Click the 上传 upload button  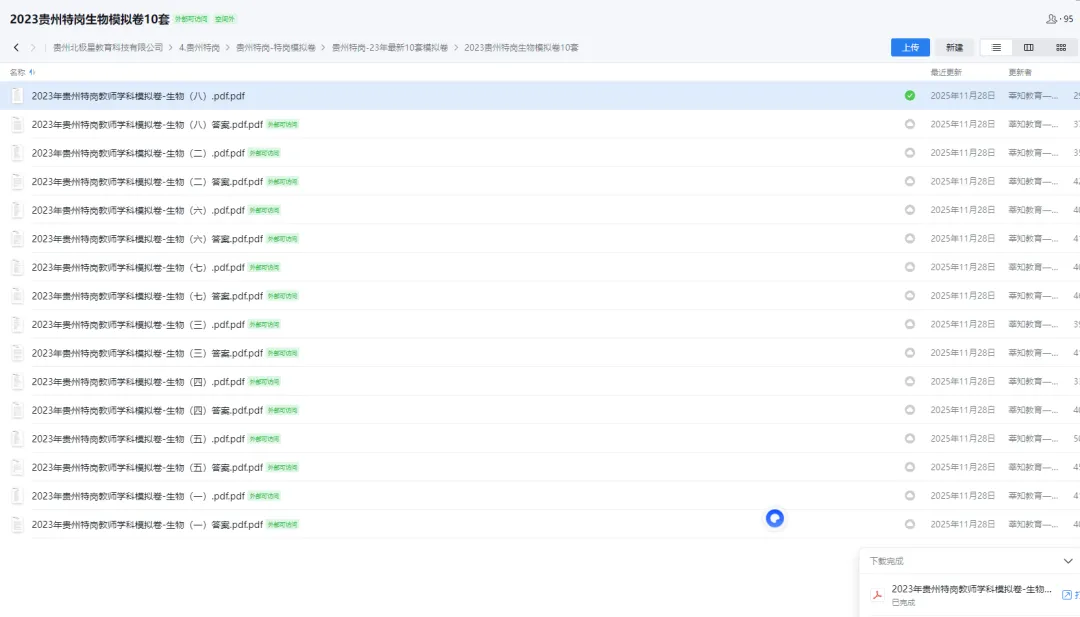coord(911,48)
